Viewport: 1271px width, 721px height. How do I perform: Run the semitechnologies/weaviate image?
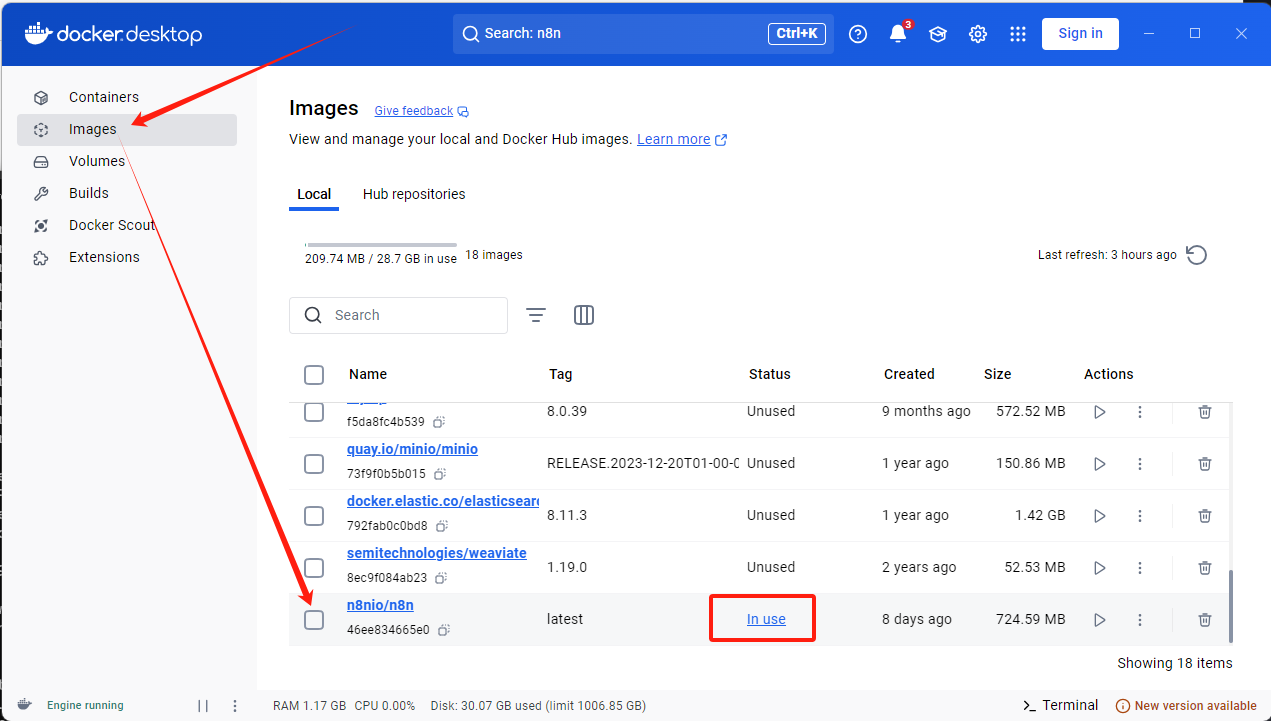point(1100,568)
